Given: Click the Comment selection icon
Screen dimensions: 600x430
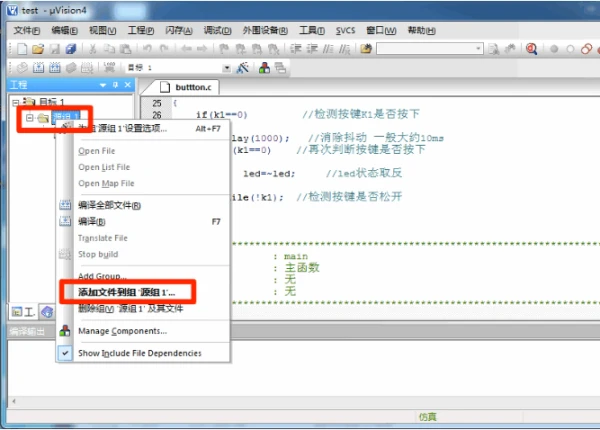Looking at the screenshot, I should point(328,49).
